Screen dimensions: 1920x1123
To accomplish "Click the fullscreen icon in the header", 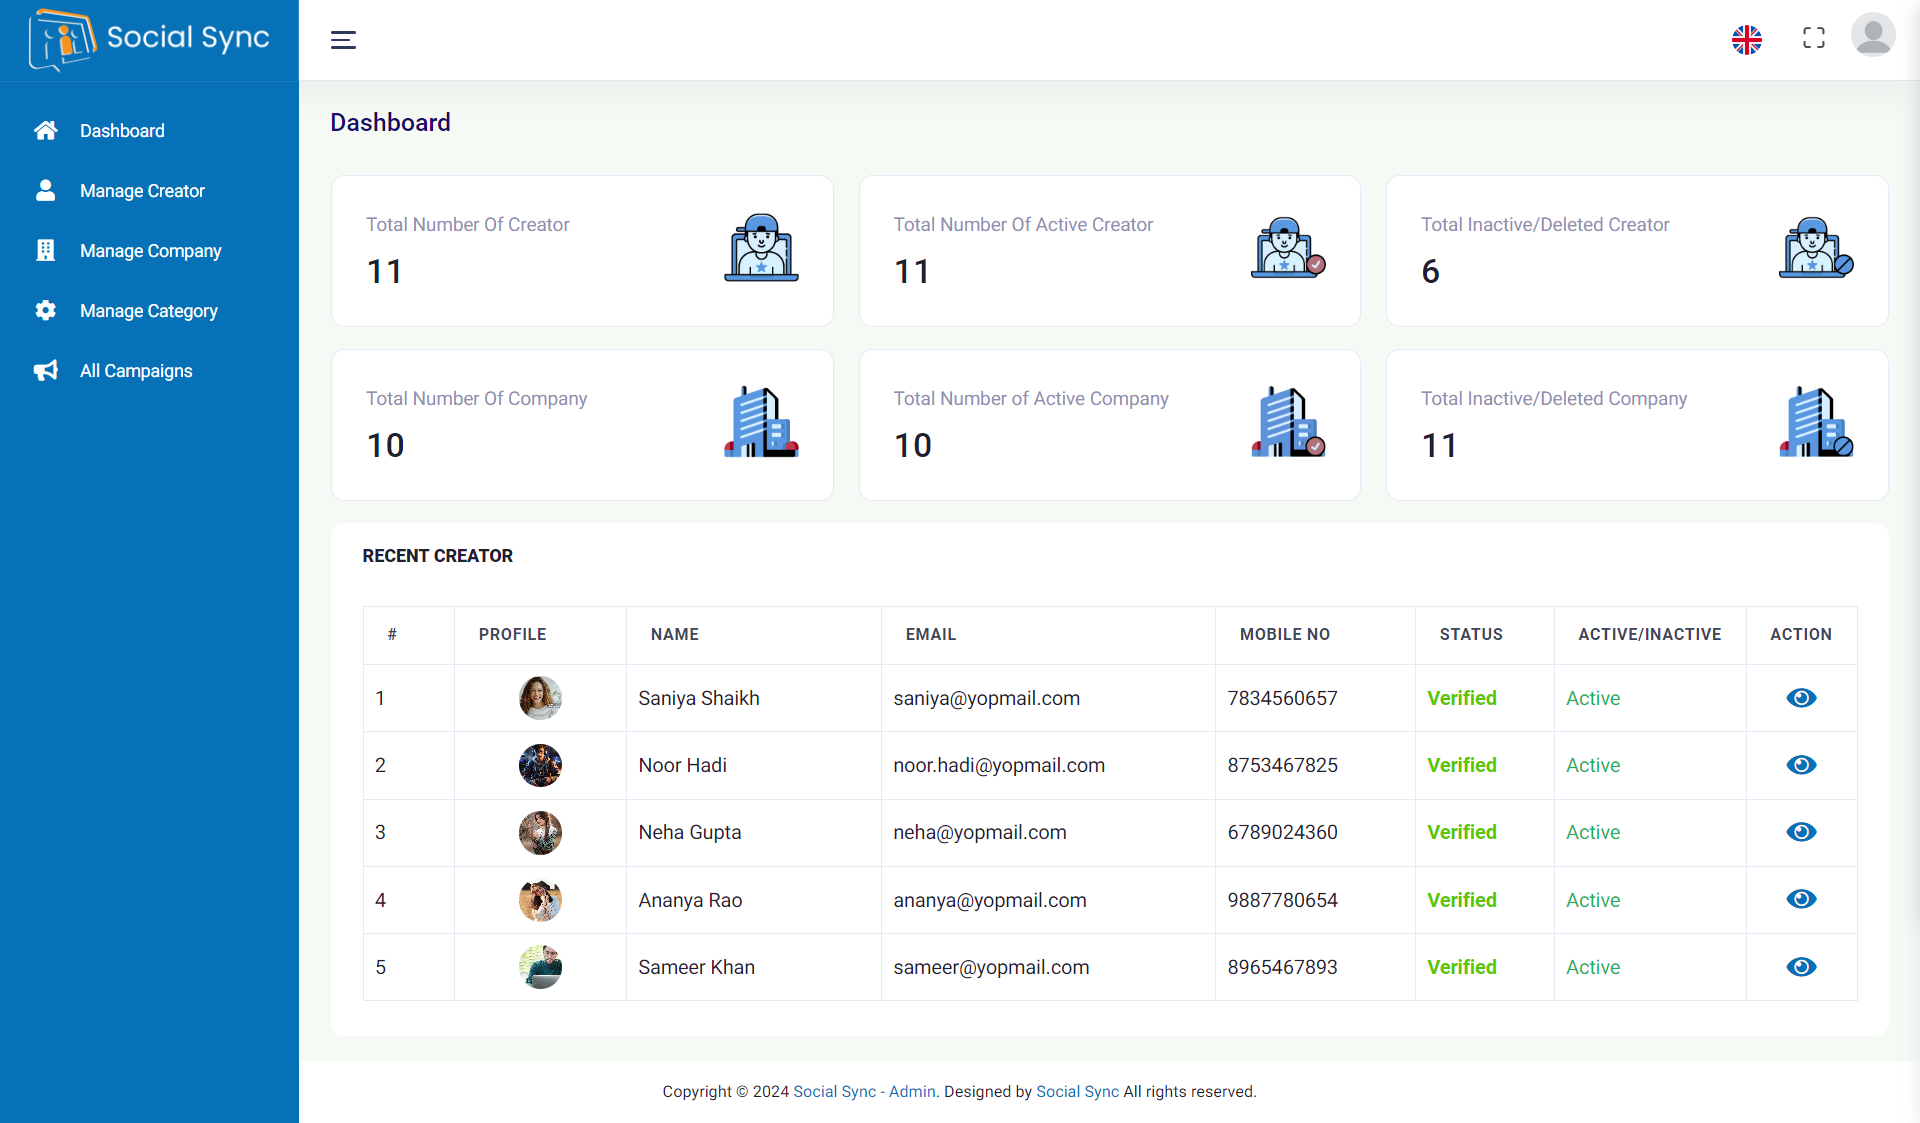I will [1814, 38].
